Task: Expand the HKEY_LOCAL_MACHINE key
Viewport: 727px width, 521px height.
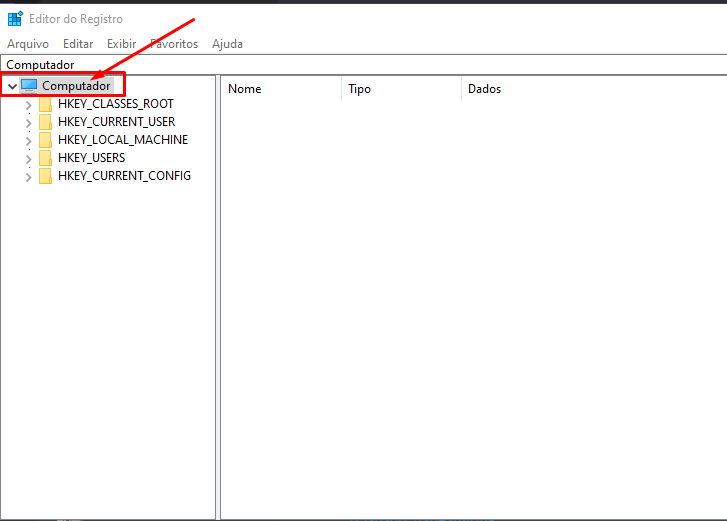Action: (28, 140)
